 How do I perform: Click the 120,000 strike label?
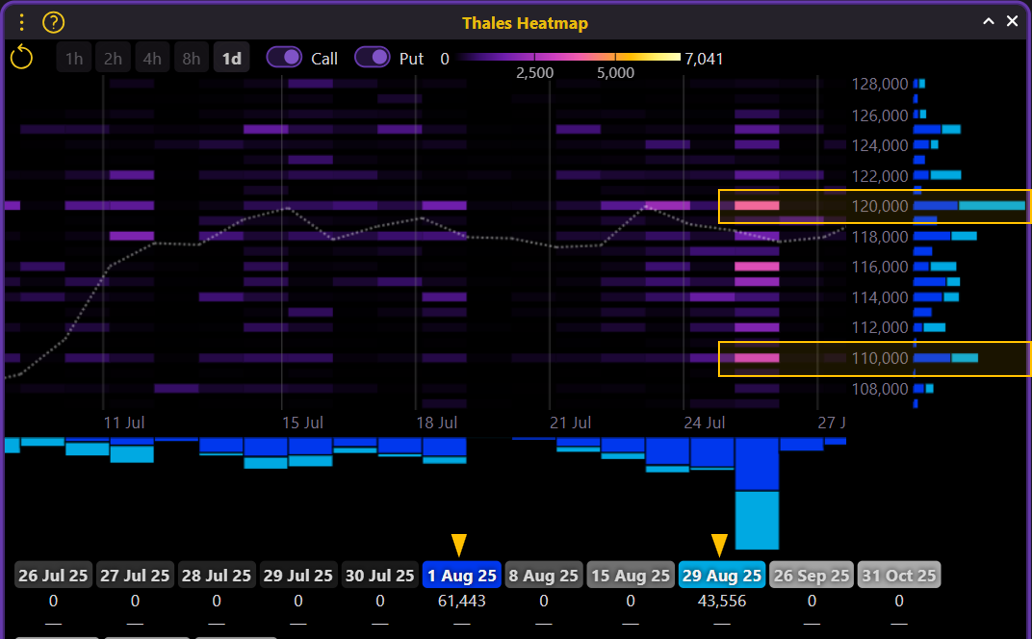pyautogui.click(x=880, y=206)
